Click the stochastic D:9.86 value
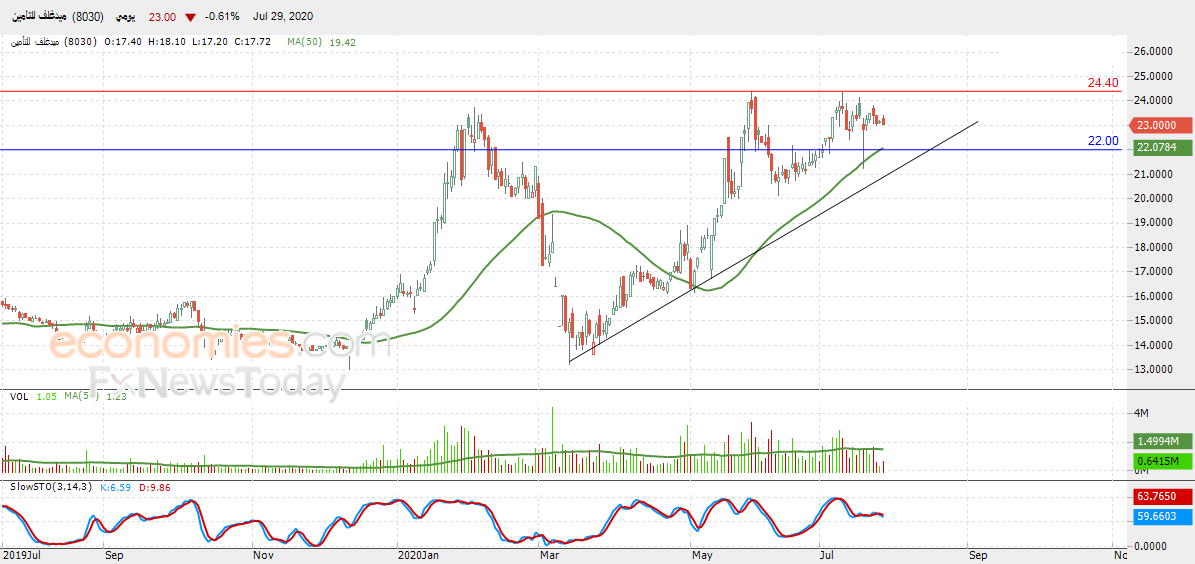The height and width of the screenshot is (564, 1195). (156, 486)
